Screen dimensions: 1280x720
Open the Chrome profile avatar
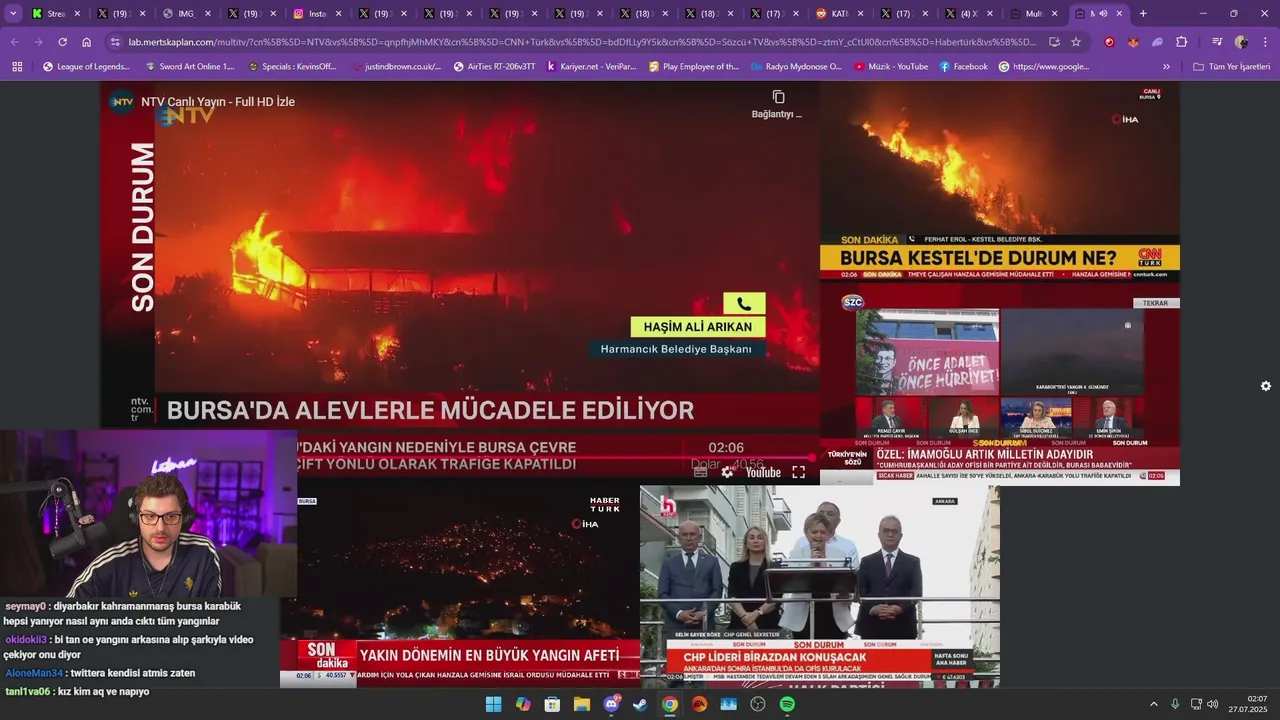(1241, 42)
